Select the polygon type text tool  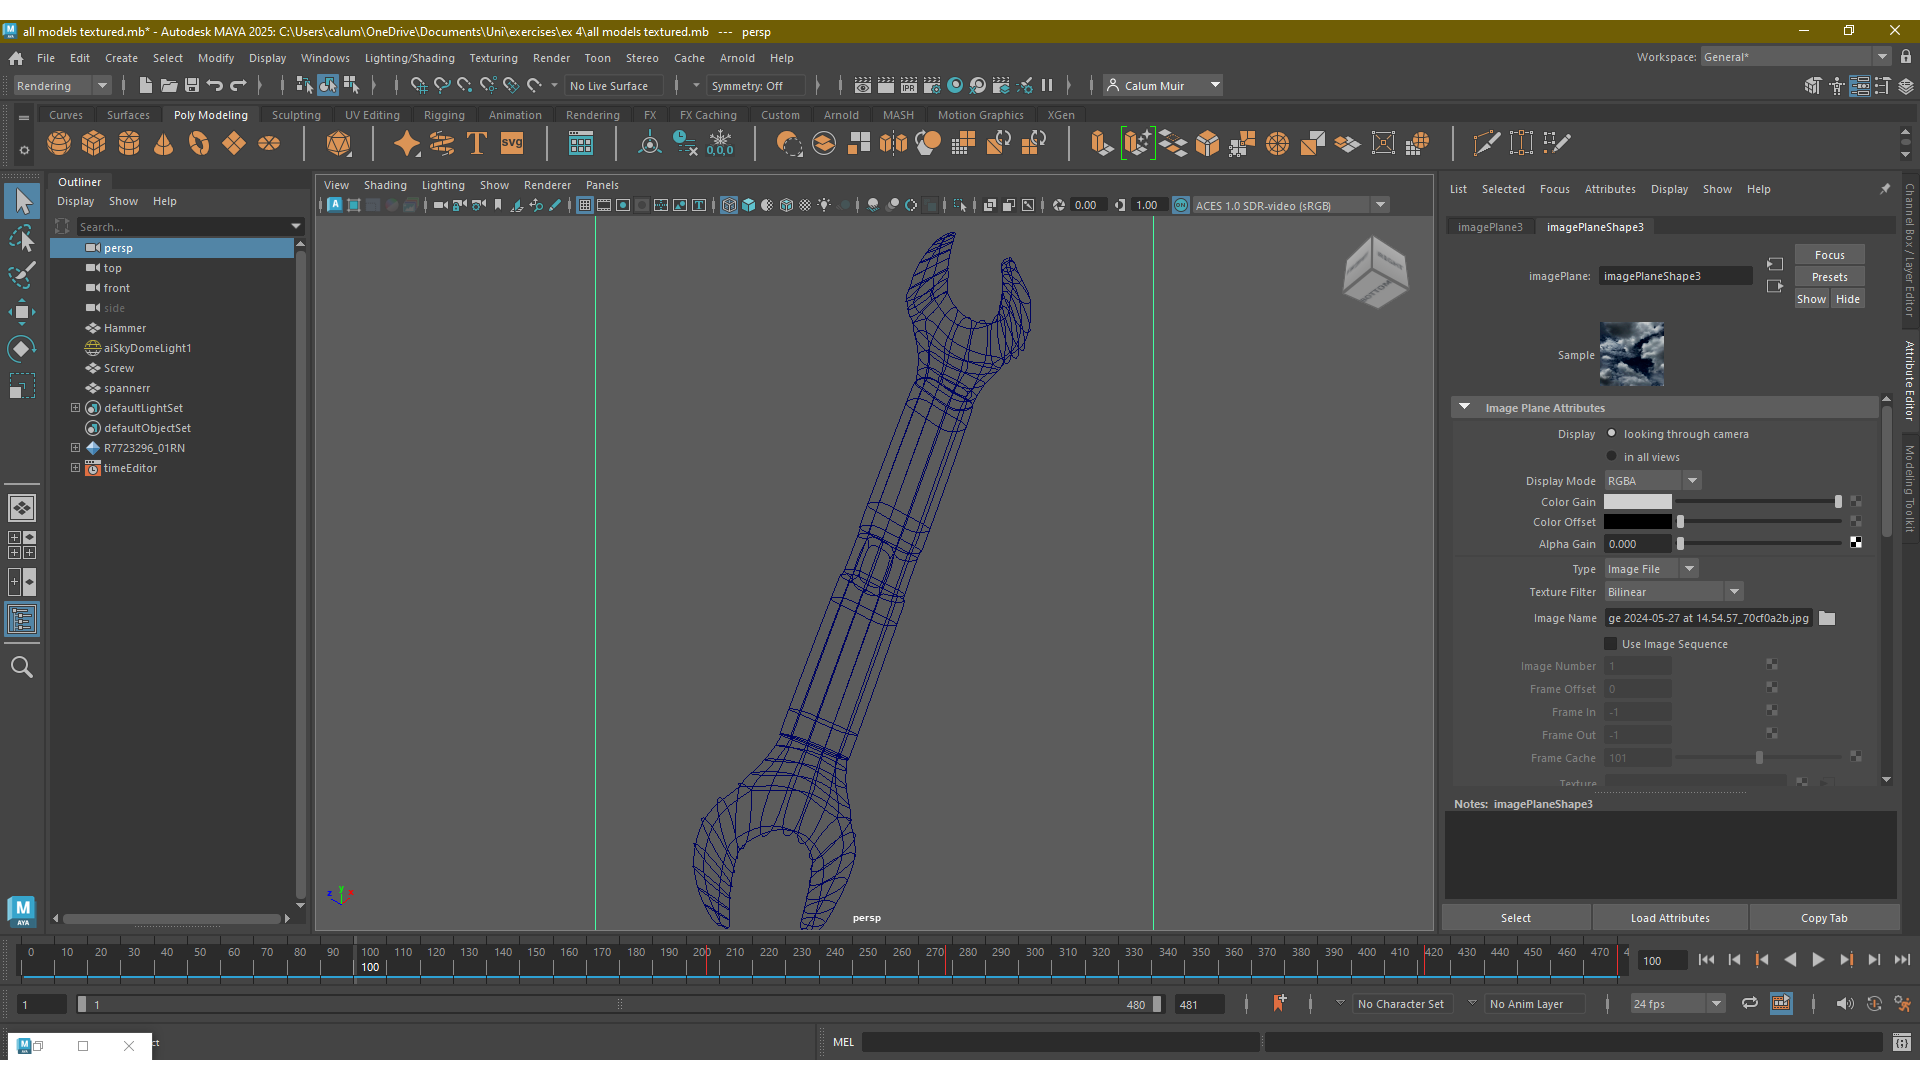point(477,144)
